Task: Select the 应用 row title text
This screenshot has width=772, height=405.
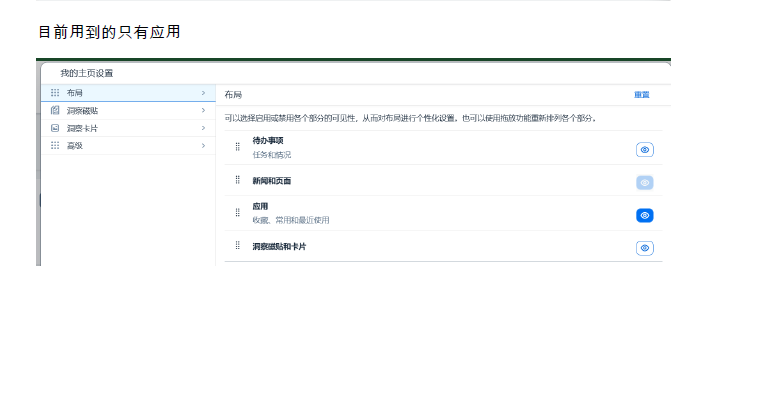Action: click(x=260, y=207)
